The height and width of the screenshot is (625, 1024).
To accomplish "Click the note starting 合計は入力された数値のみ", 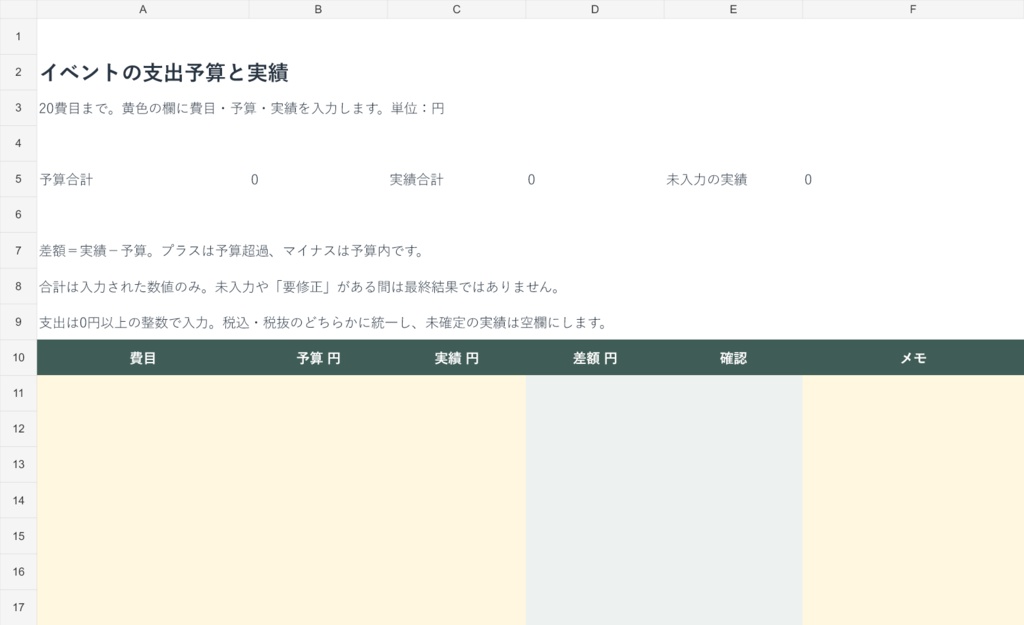I will [x=300, y=287].
